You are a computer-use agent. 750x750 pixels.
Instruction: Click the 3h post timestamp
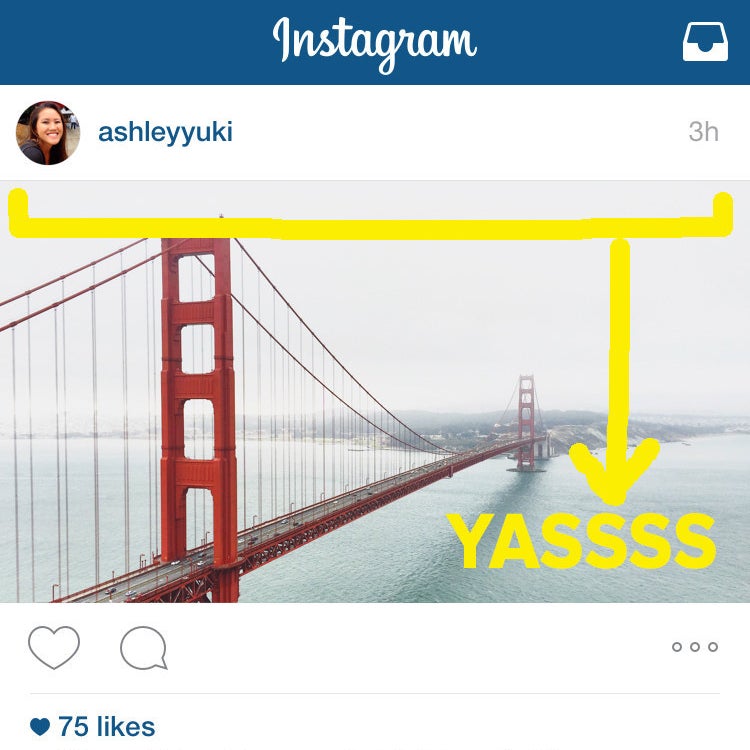704,132
